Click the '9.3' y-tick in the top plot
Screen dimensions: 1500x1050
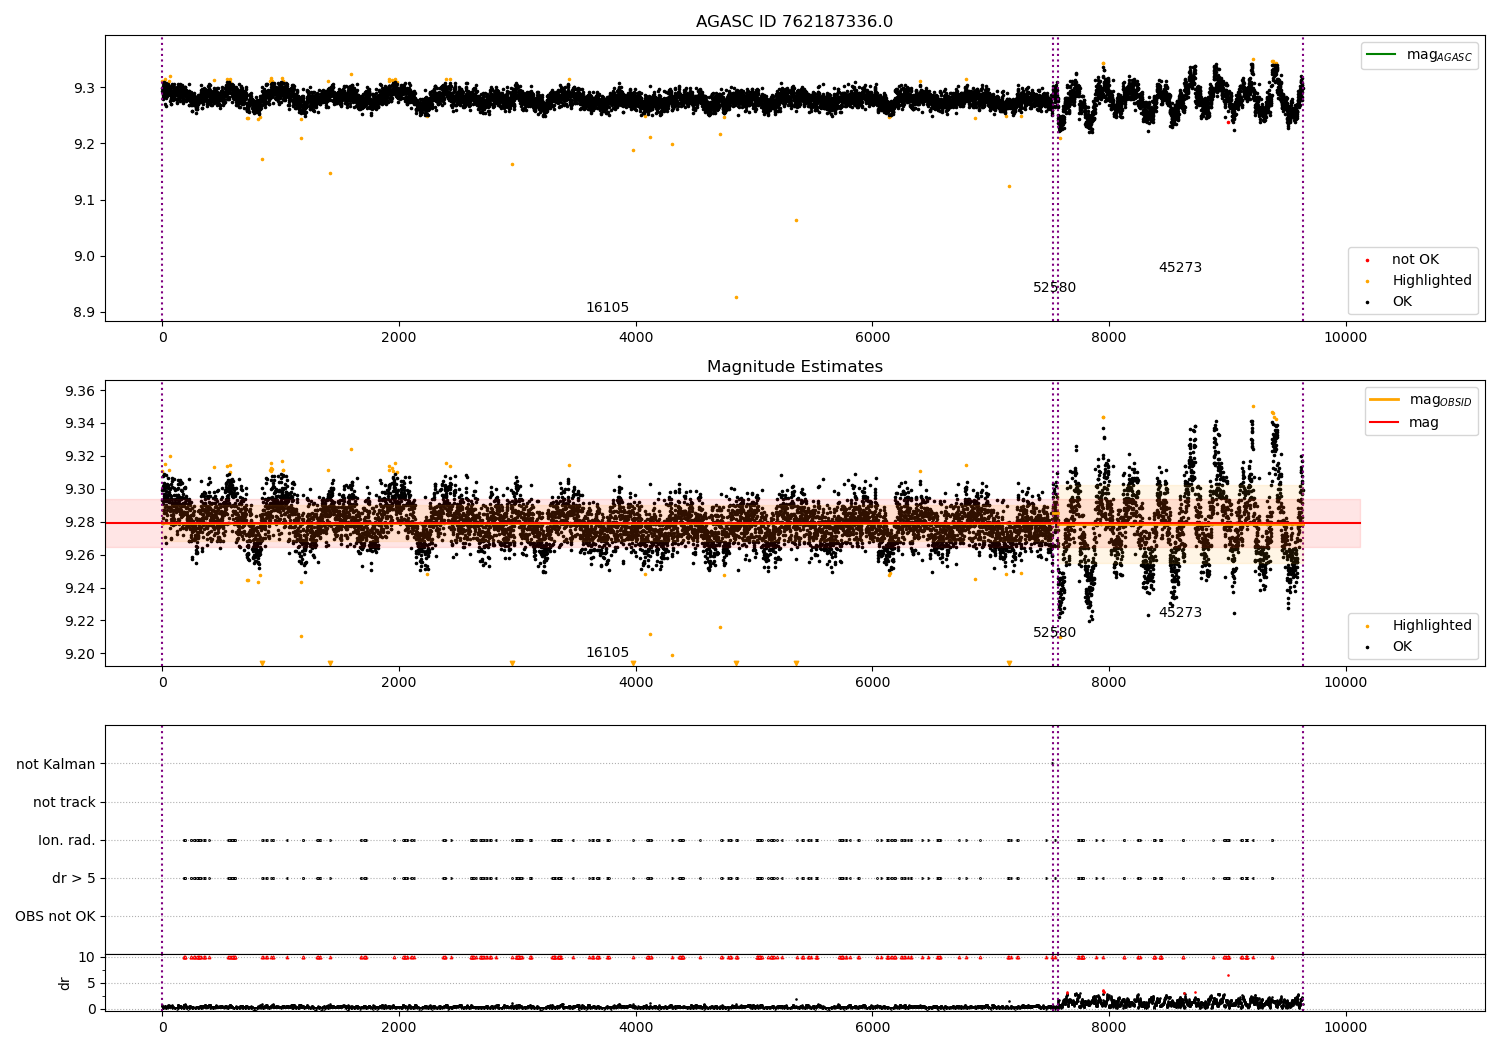[x=84, y=89]
